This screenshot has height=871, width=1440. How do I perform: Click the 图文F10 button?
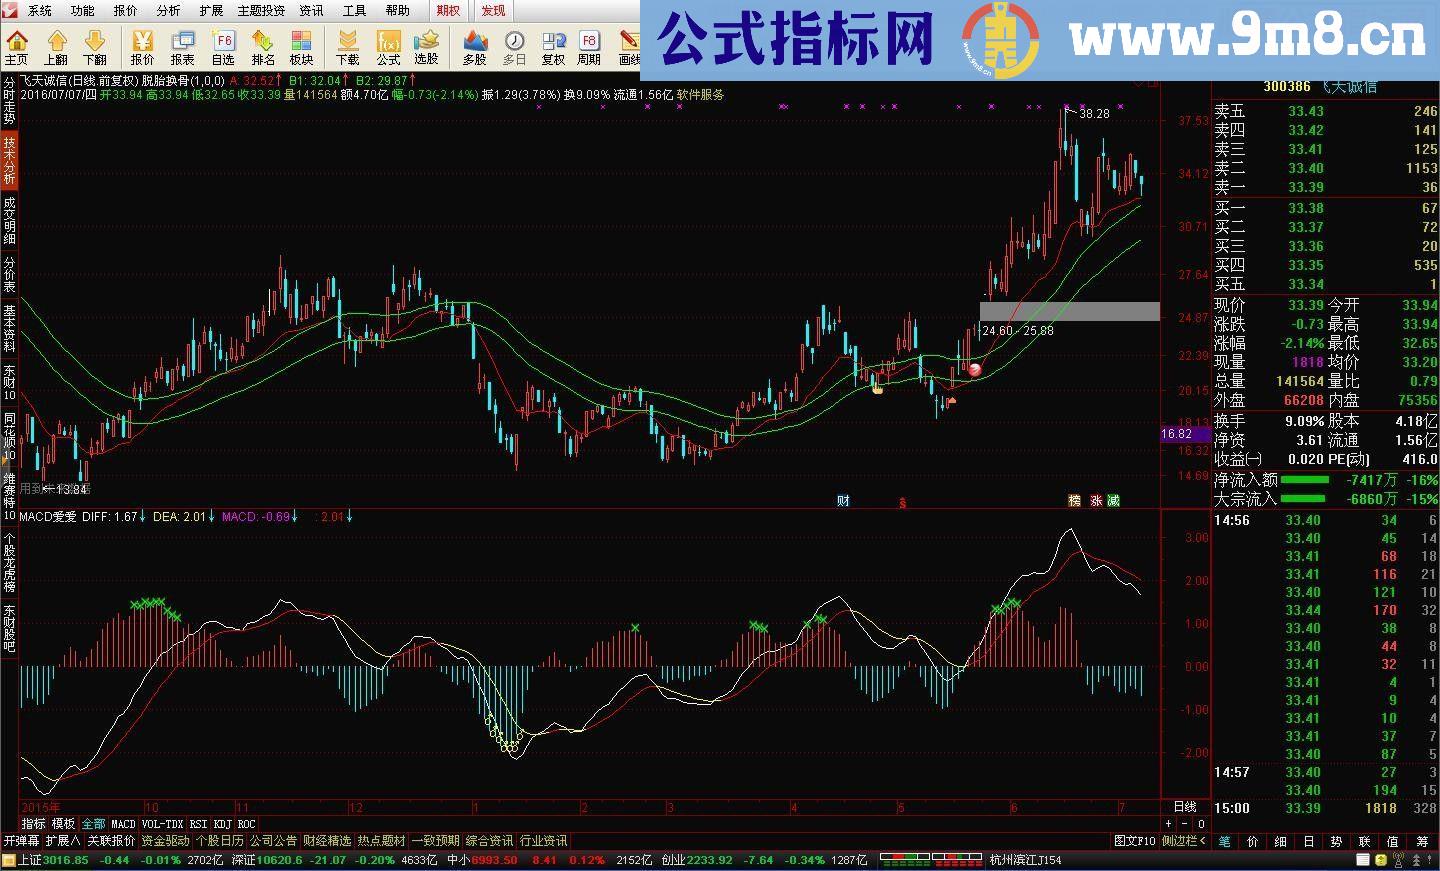pyautogui.click(x=1135, y=841)
